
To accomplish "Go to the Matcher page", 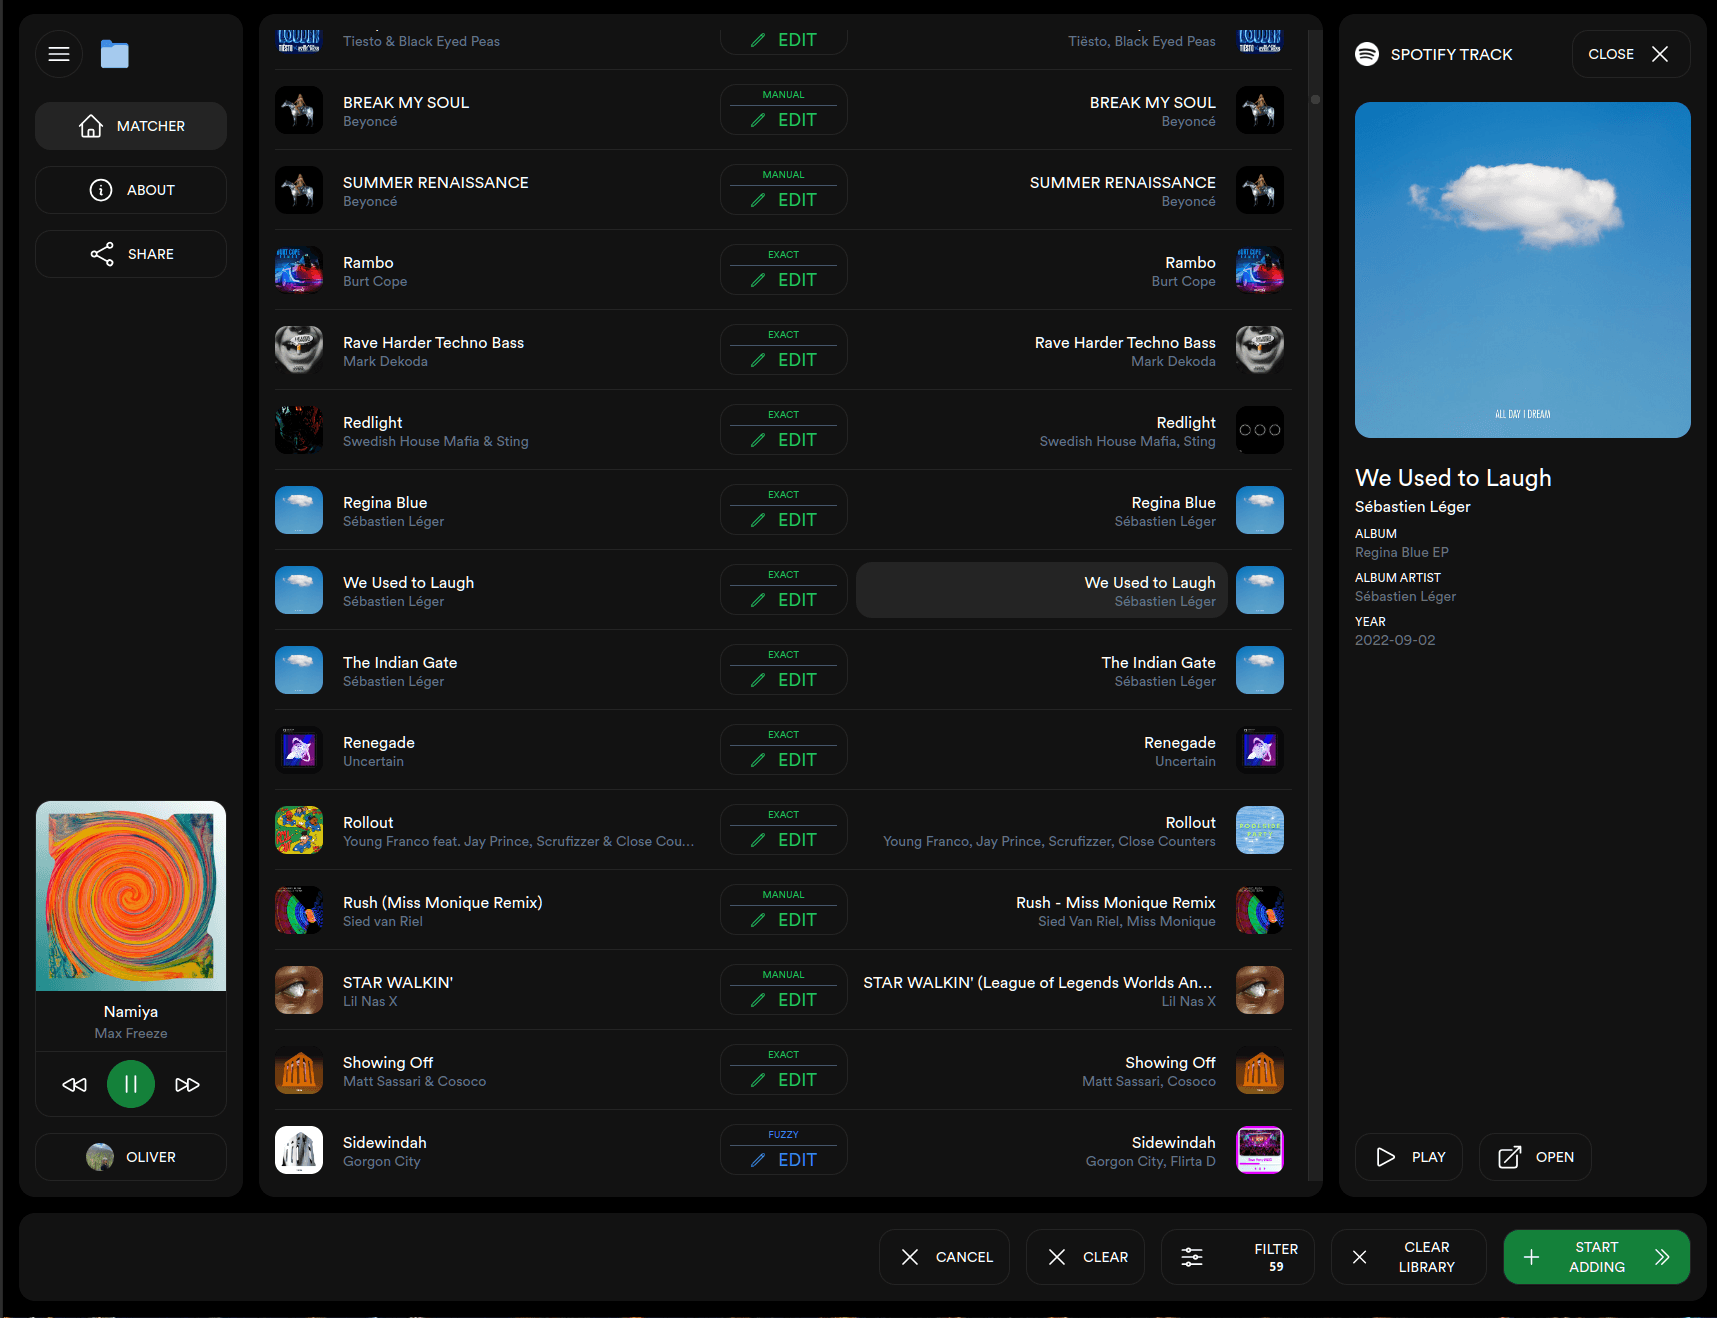I will pos(131,126).
